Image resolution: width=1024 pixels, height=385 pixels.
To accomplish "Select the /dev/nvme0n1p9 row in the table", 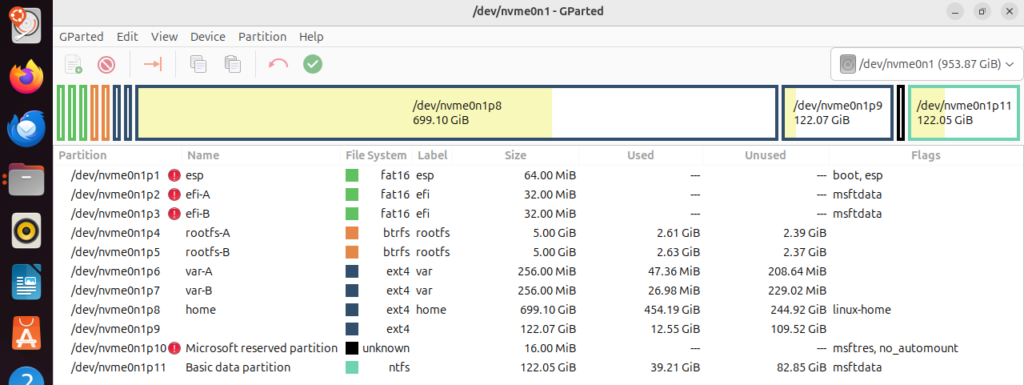I will (538, 329).
